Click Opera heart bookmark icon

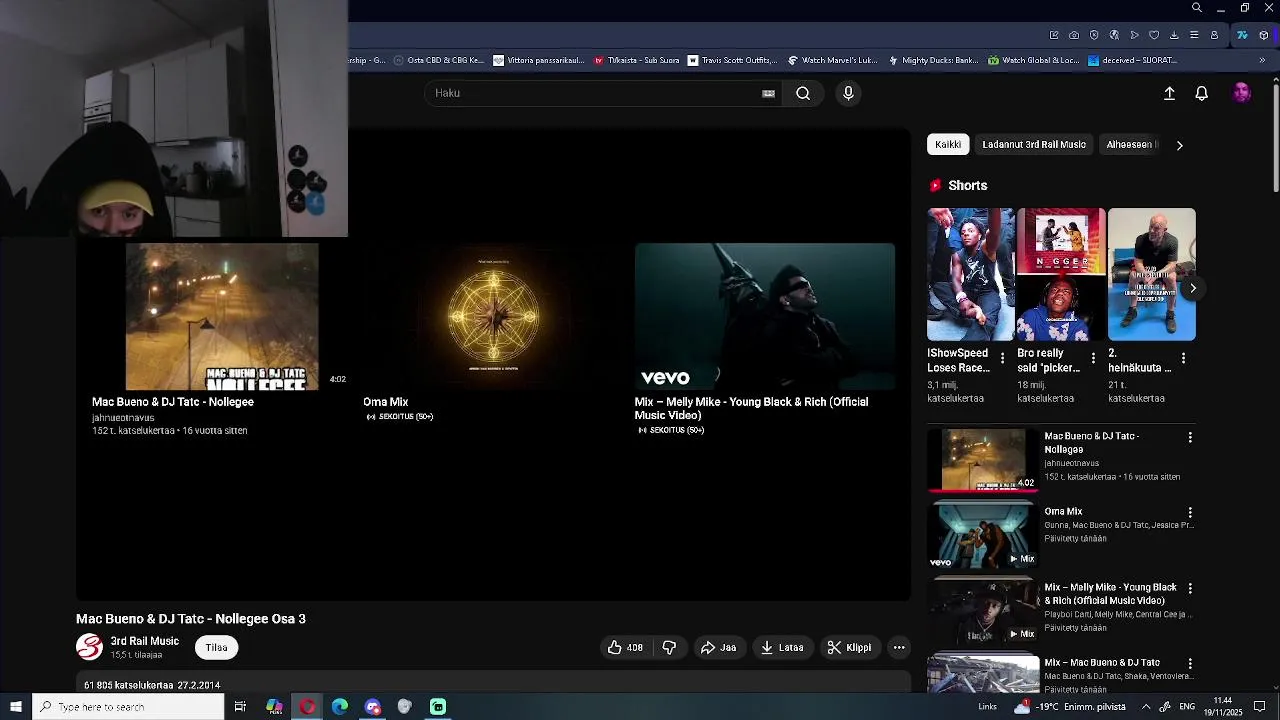1154,35
